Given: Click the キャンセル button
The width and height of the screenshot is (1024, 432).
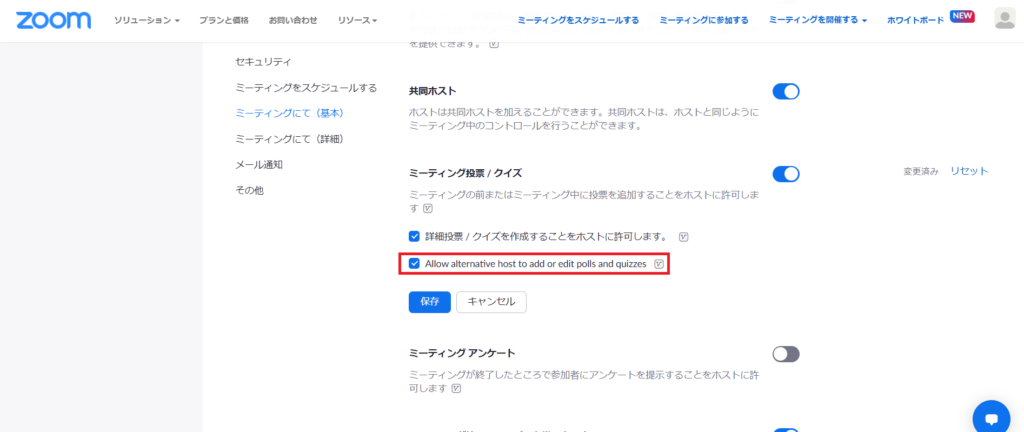Looking at the screenshot, I should [x=491, y=302].
